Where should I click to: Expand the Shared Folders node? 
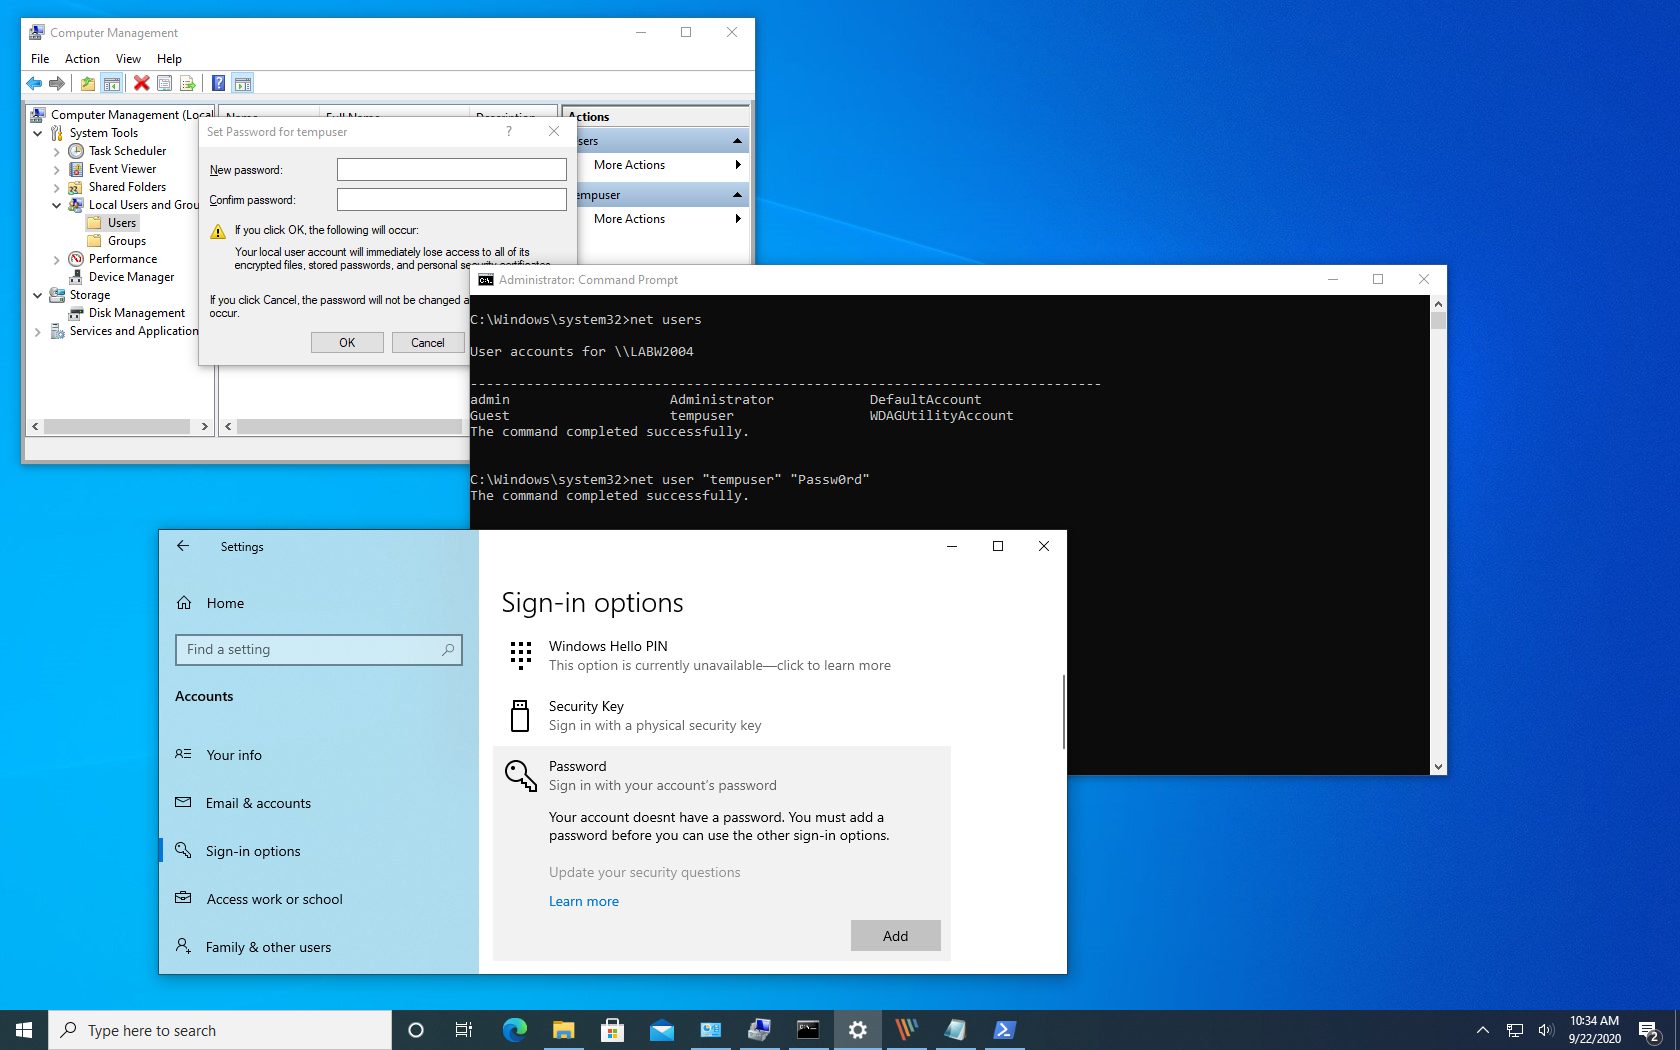(x=56, y=187)
